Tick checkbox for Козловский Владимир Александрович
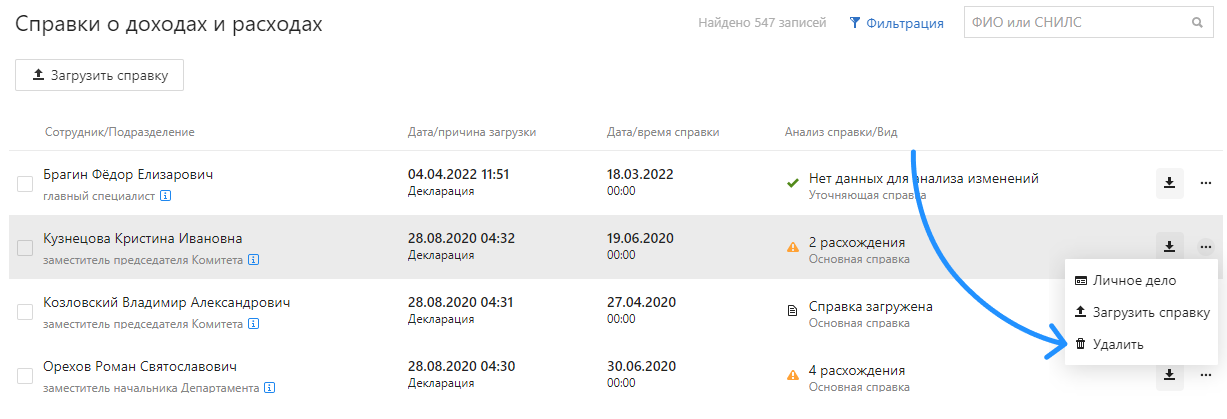This screenshot has height=419, width=1227. tap(25, 312)
